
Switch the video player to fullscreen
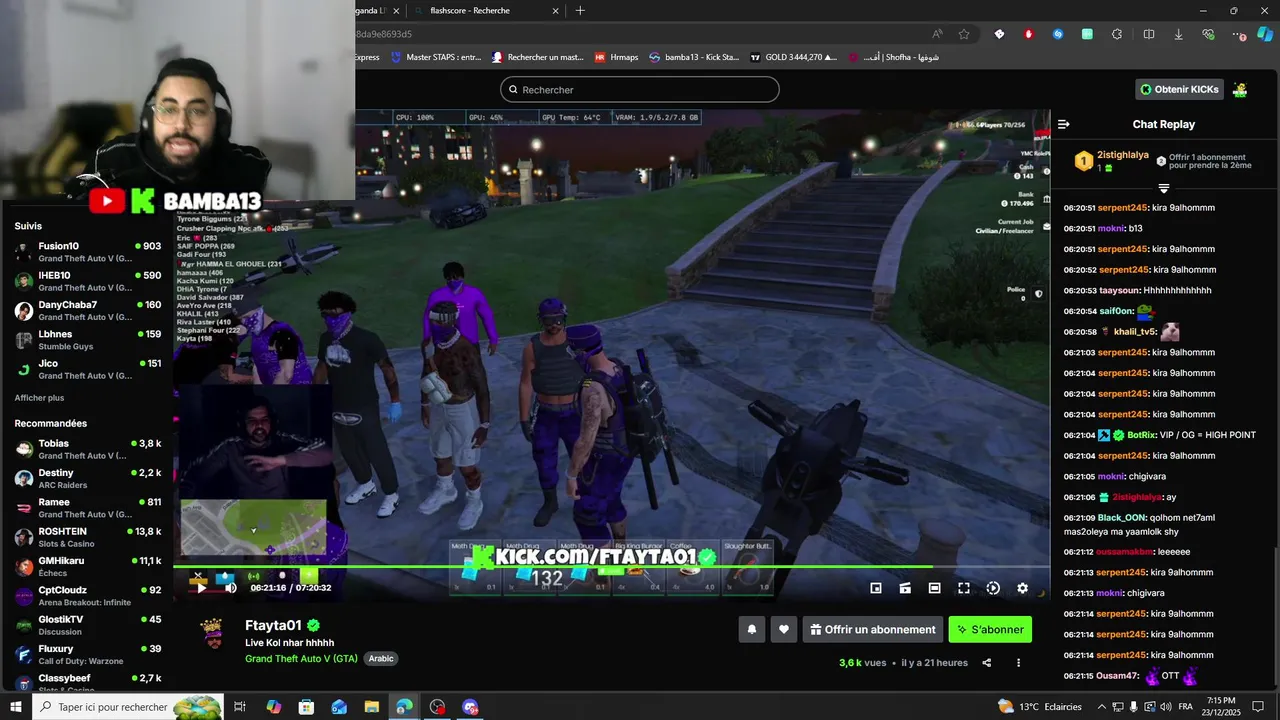(964, 588)
